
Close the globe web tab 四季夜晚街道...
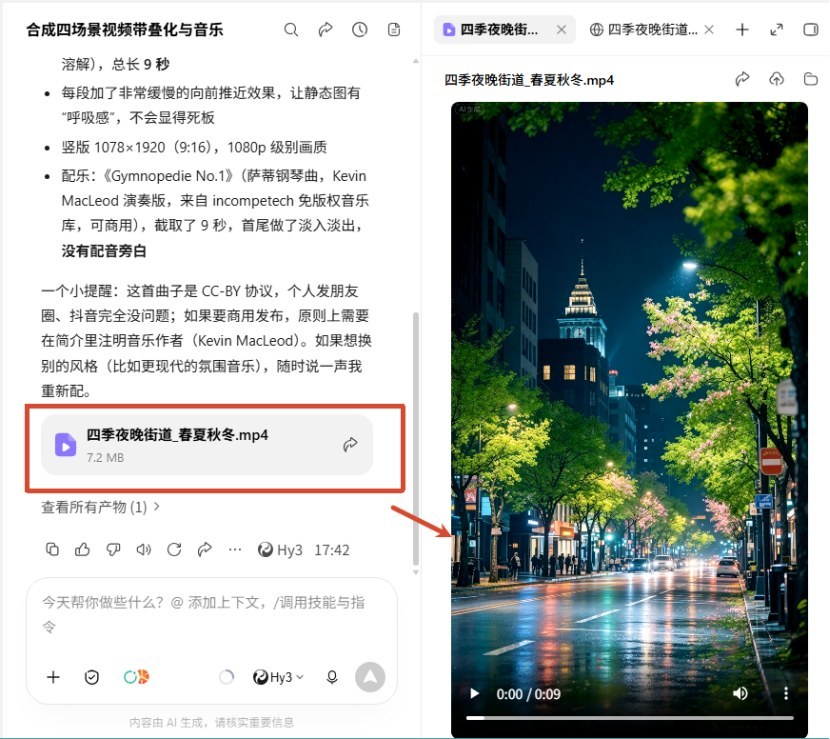[709, 30]
